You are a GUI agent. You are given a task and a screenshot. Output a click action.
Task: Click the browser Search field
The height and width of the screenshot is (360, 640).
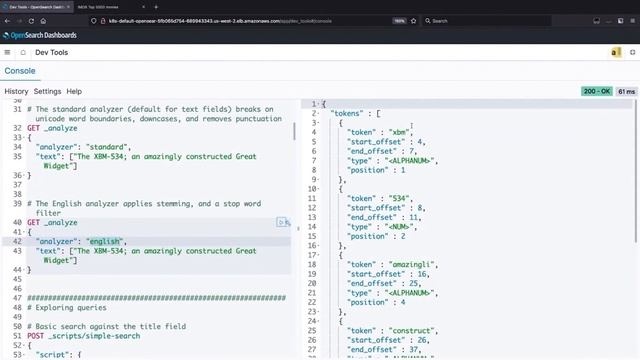[487, 21]
